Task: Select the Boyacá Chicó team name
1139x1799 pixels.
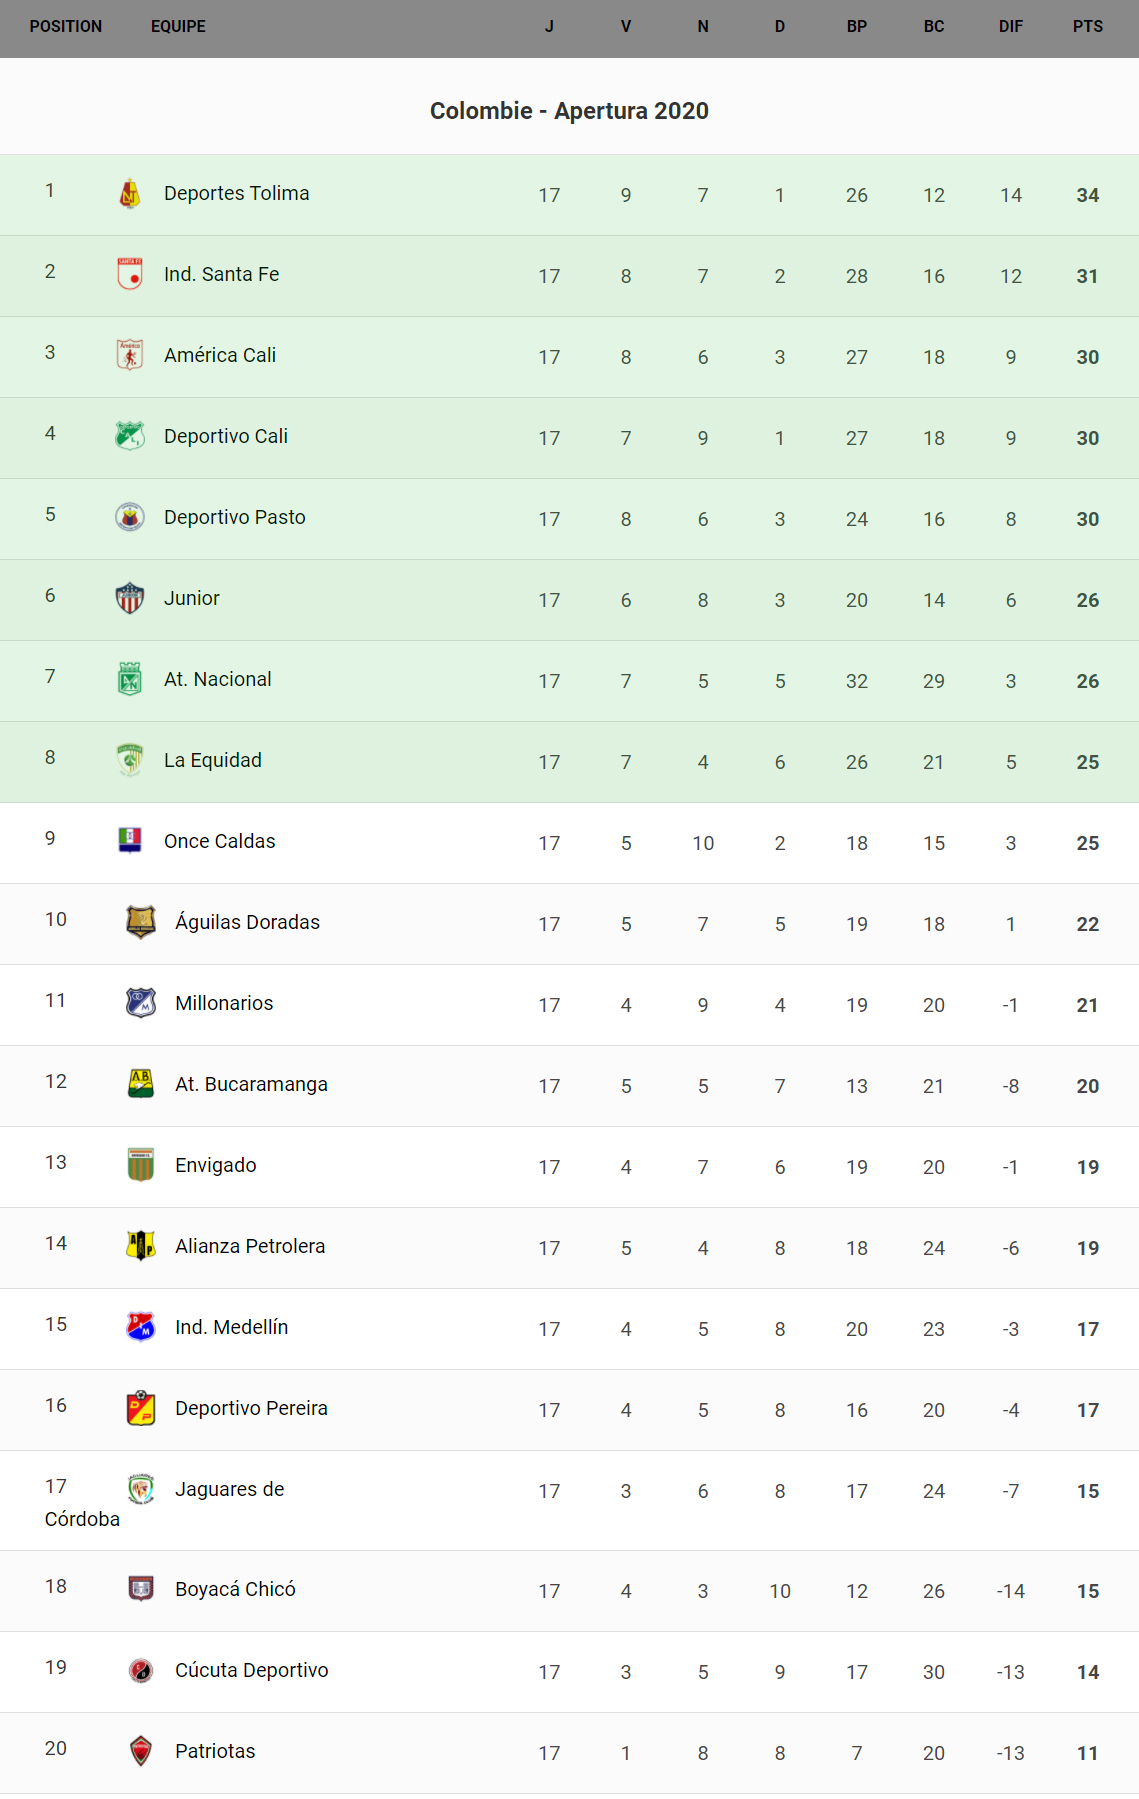Action: (x=235, y=1590)
